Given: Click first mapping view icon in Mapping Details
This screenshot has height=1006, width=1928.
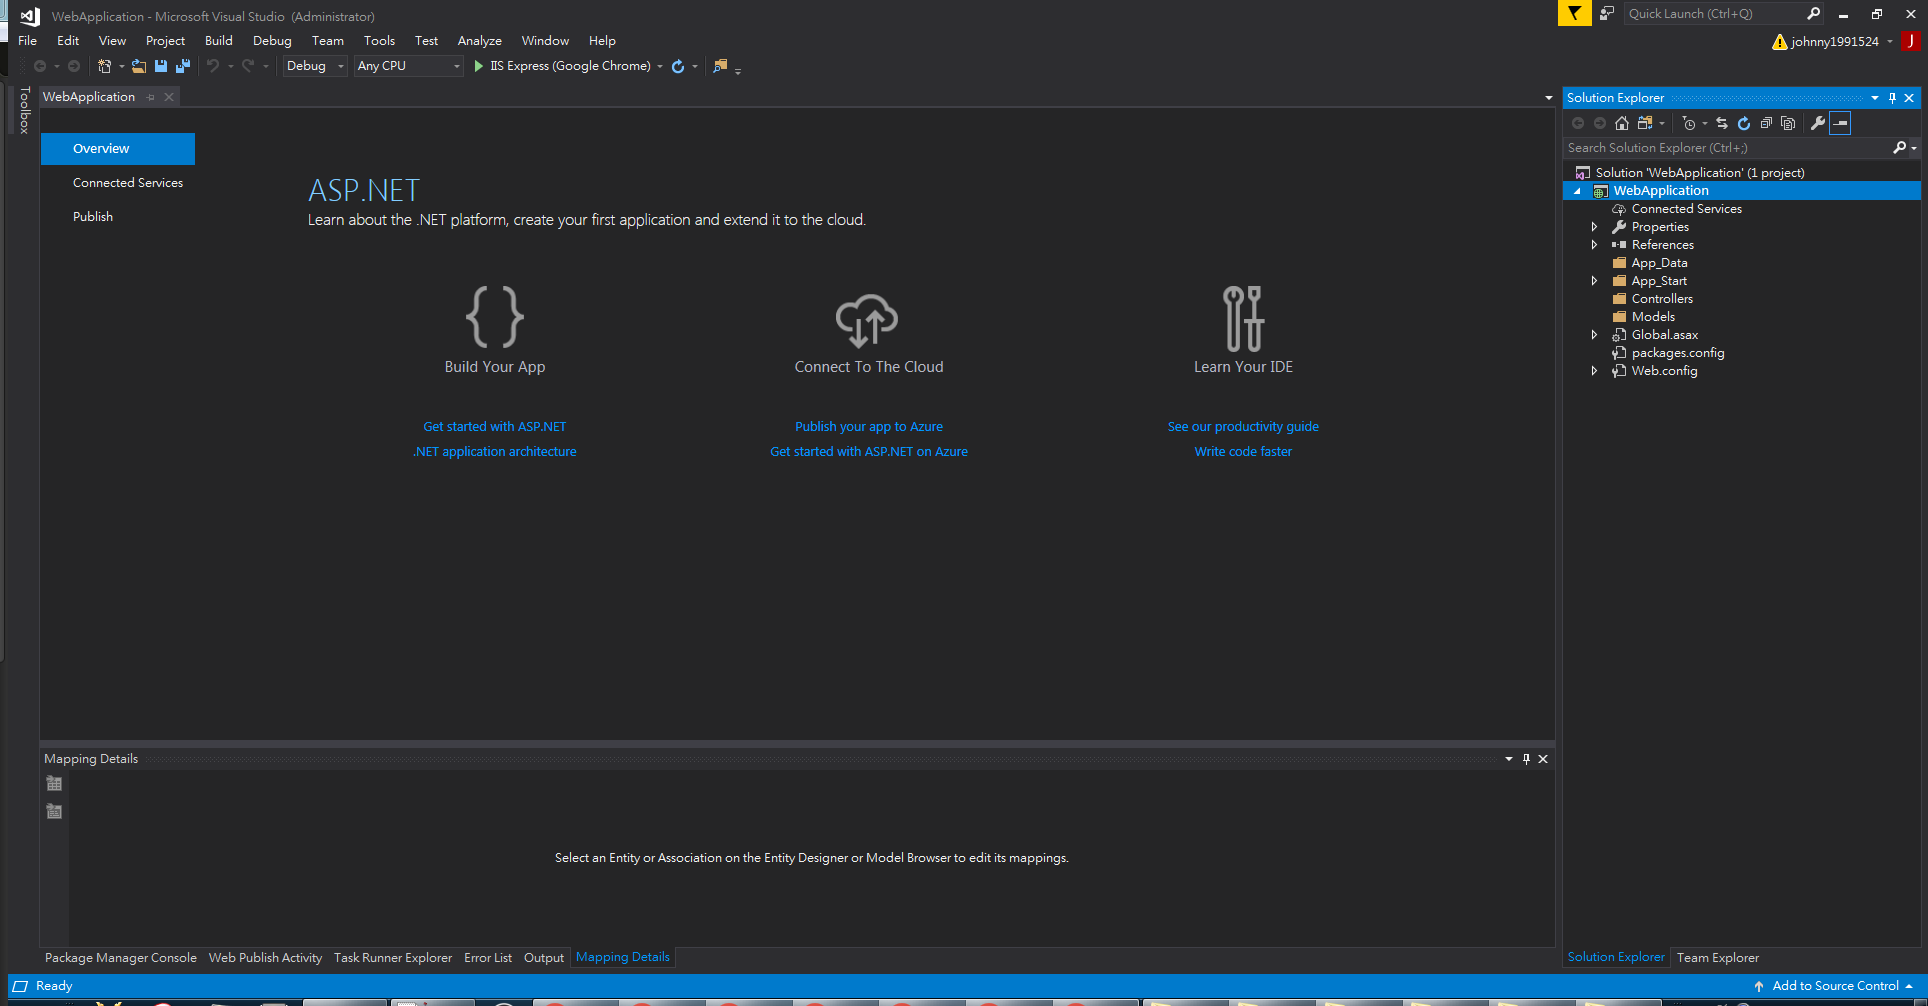Looking at the screenshot, I should 54,784.
